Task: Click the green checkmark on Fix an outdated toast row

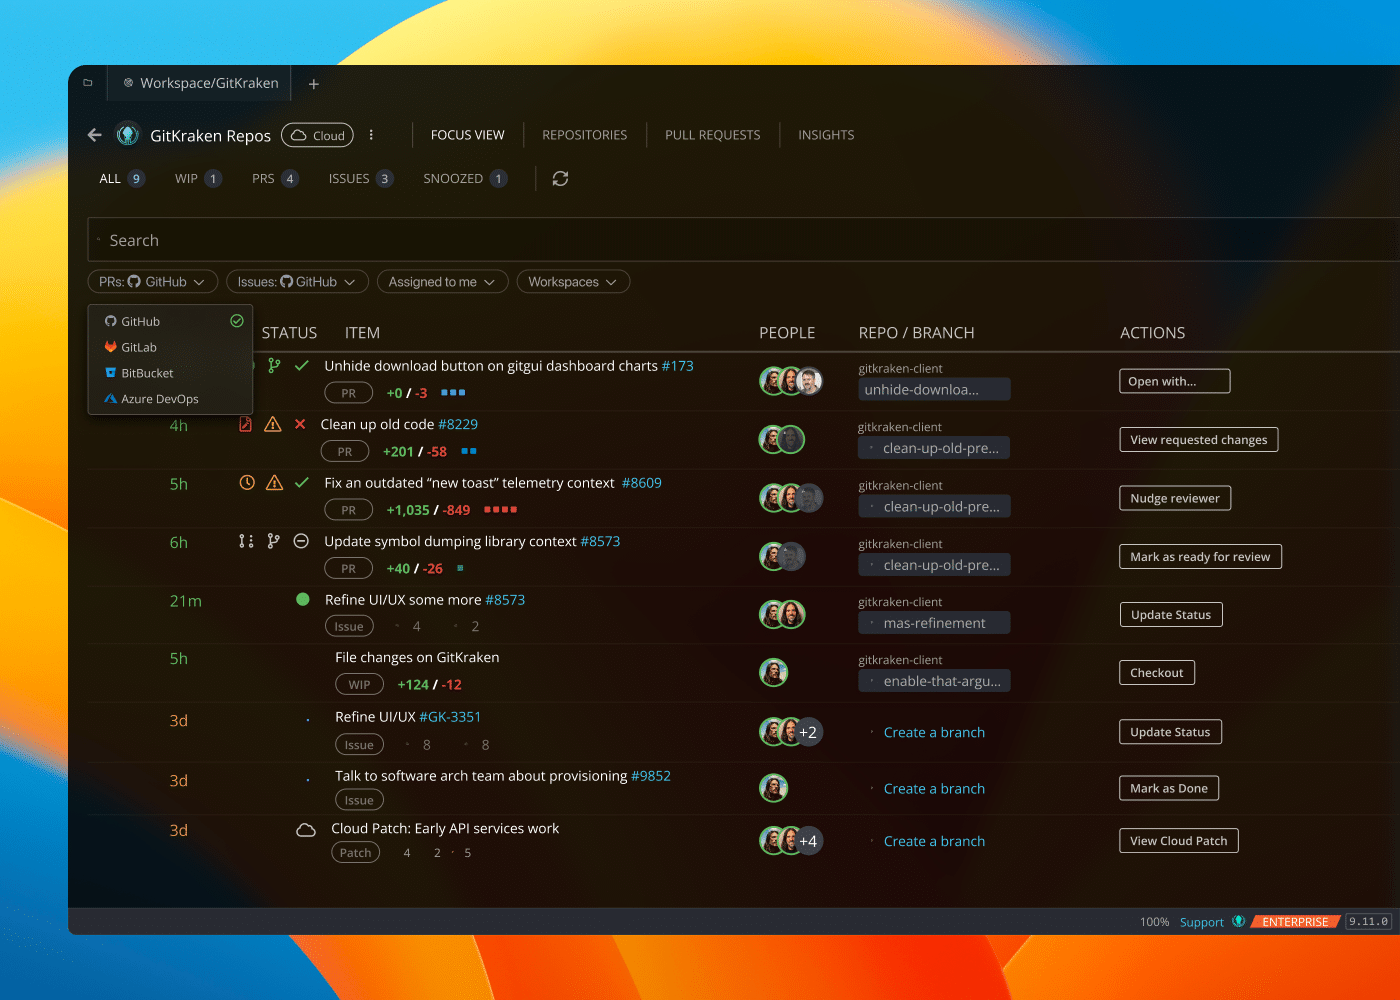Action: (302, 483)
